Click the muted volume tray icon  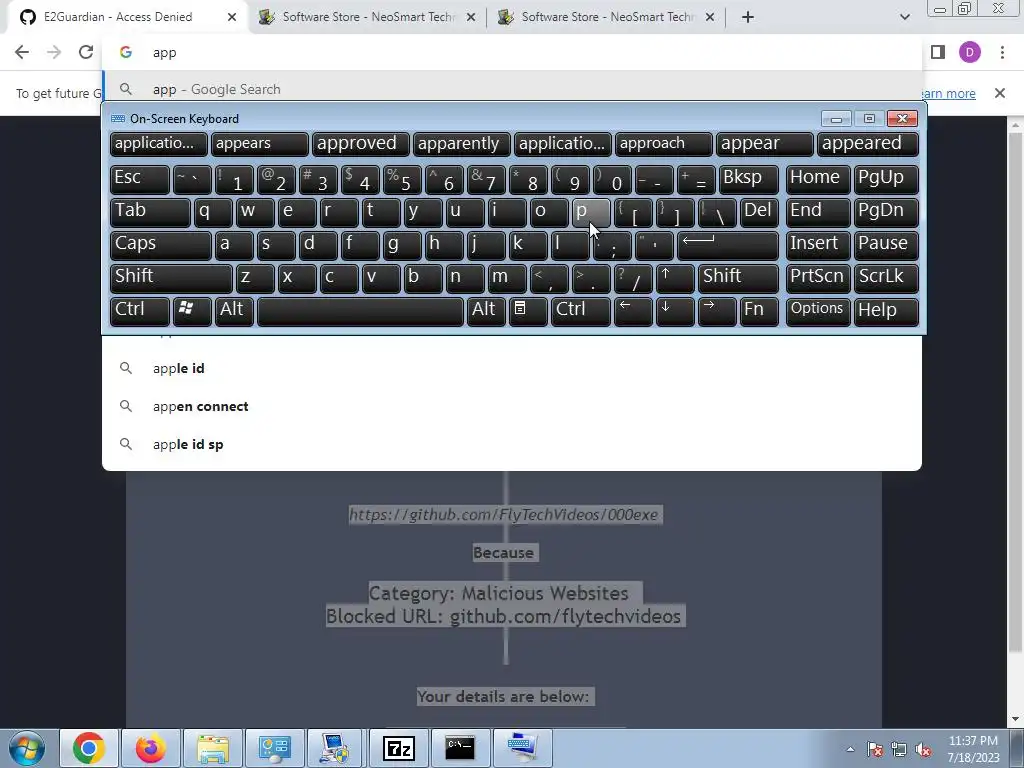point(923,750)
